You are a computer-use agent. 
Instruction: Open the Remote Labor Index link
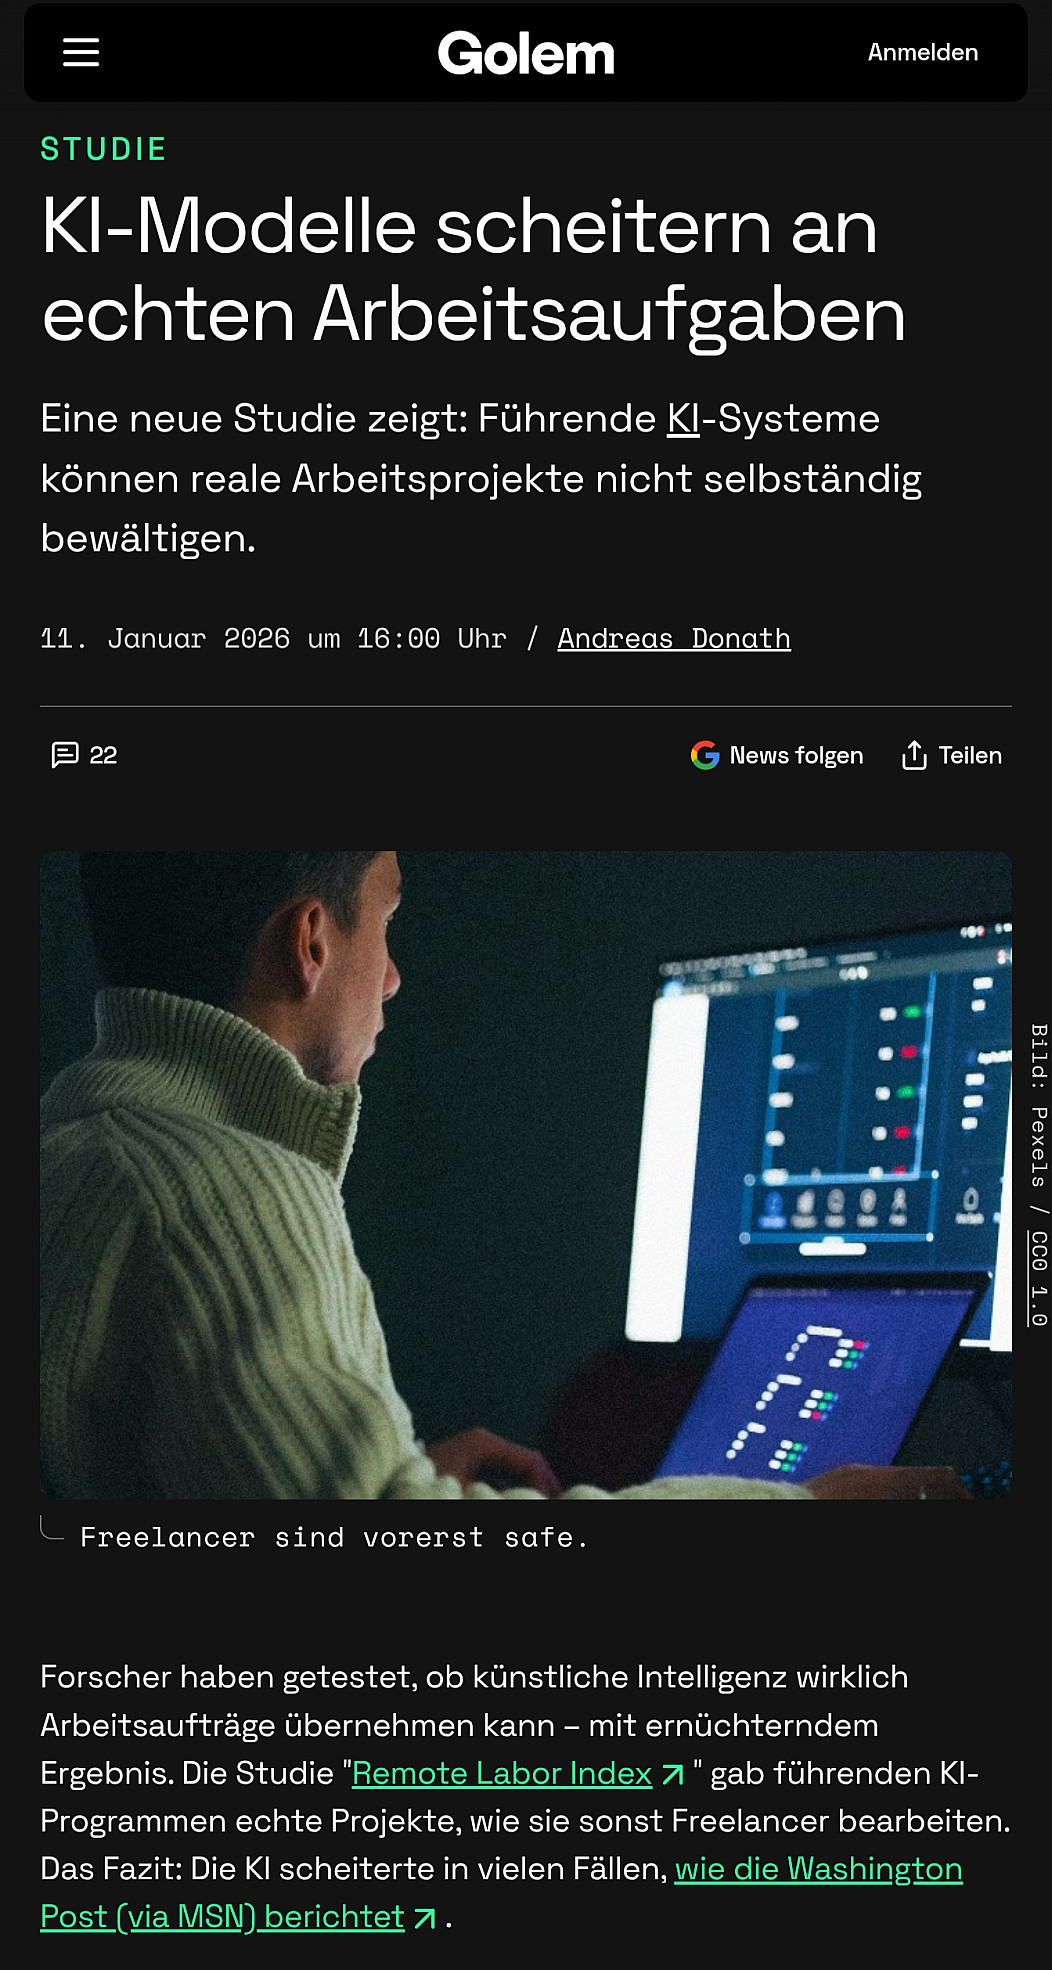tap(502, 1773)
